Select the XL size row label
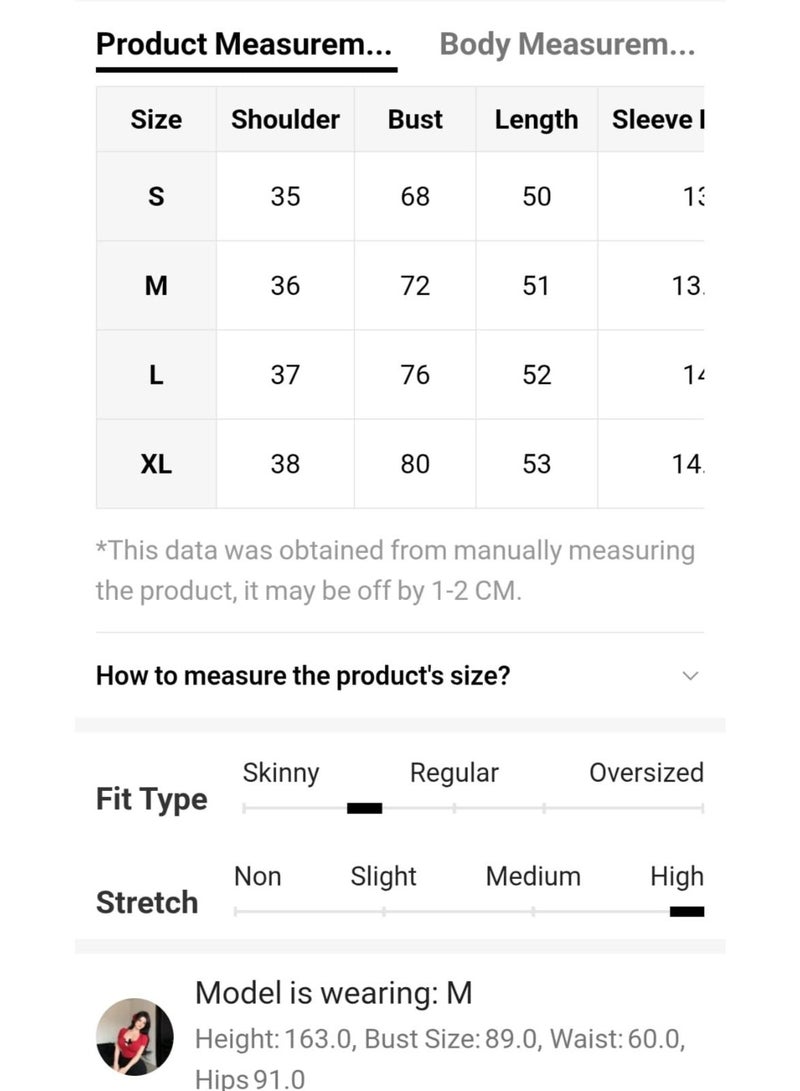The image size is (800, 1091). click(x=156, y=464)
